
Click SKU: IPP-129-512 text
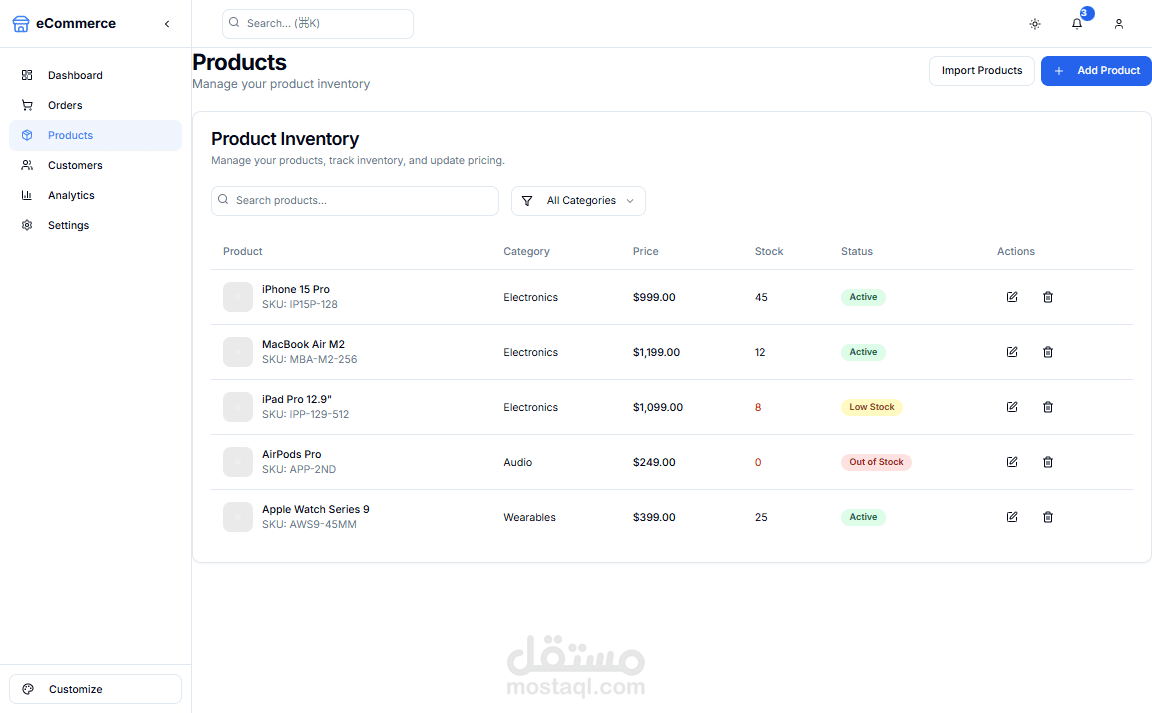(x=306, y=415)
